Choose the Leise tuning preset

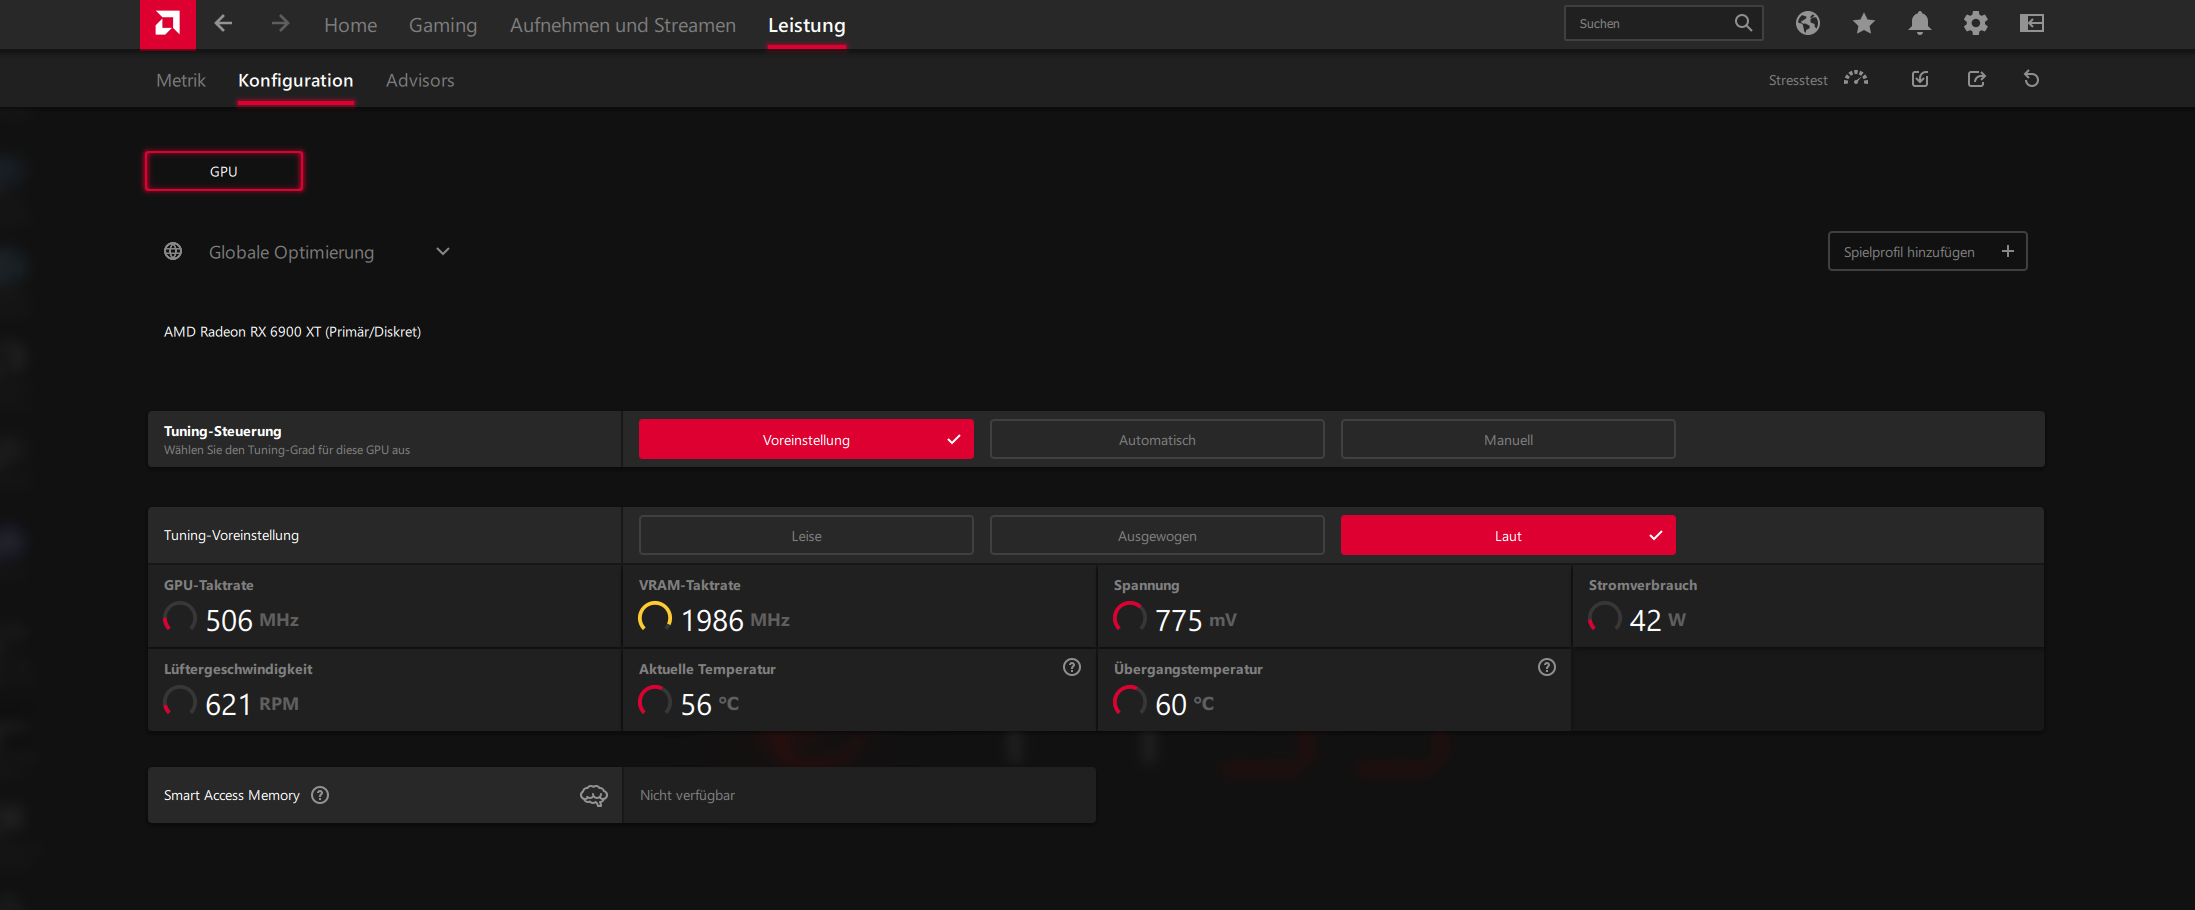point(806,535)
